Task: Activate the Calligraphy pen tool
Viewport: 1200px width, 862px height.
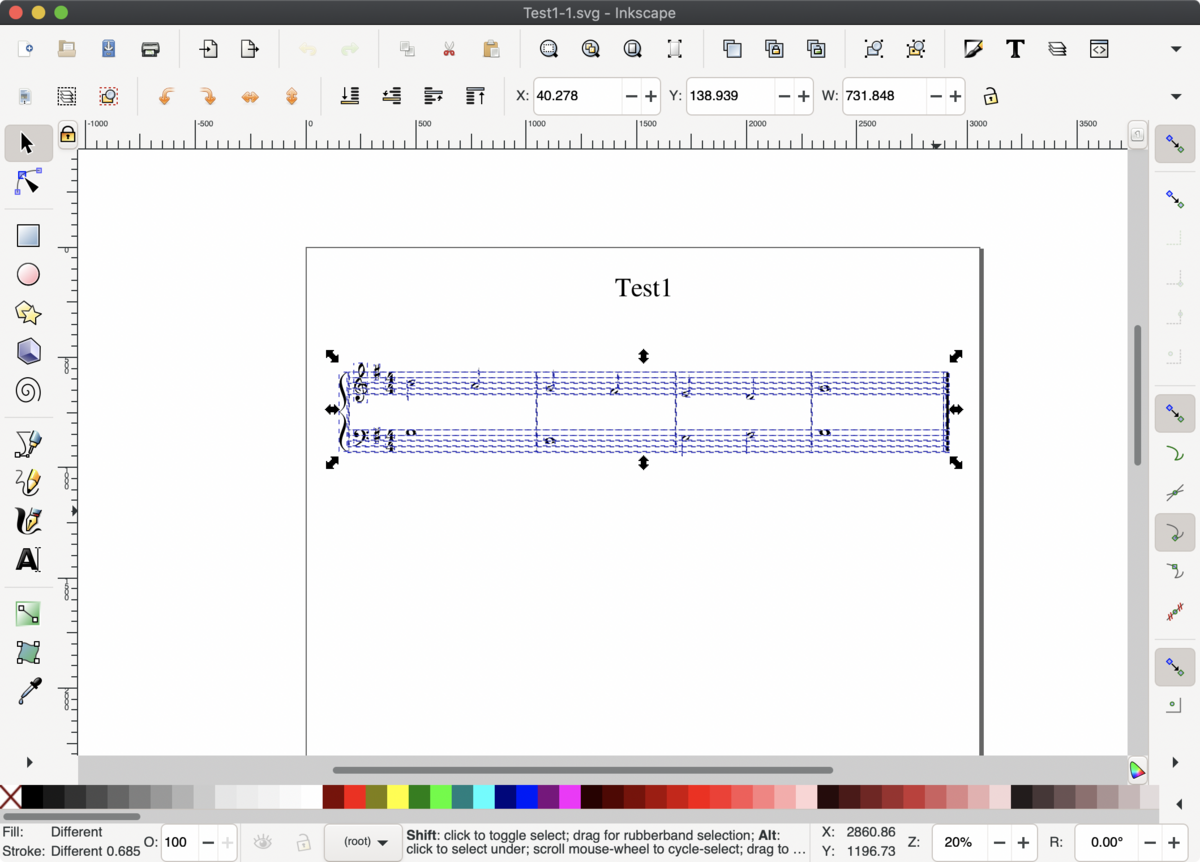Action: point(28,521)
